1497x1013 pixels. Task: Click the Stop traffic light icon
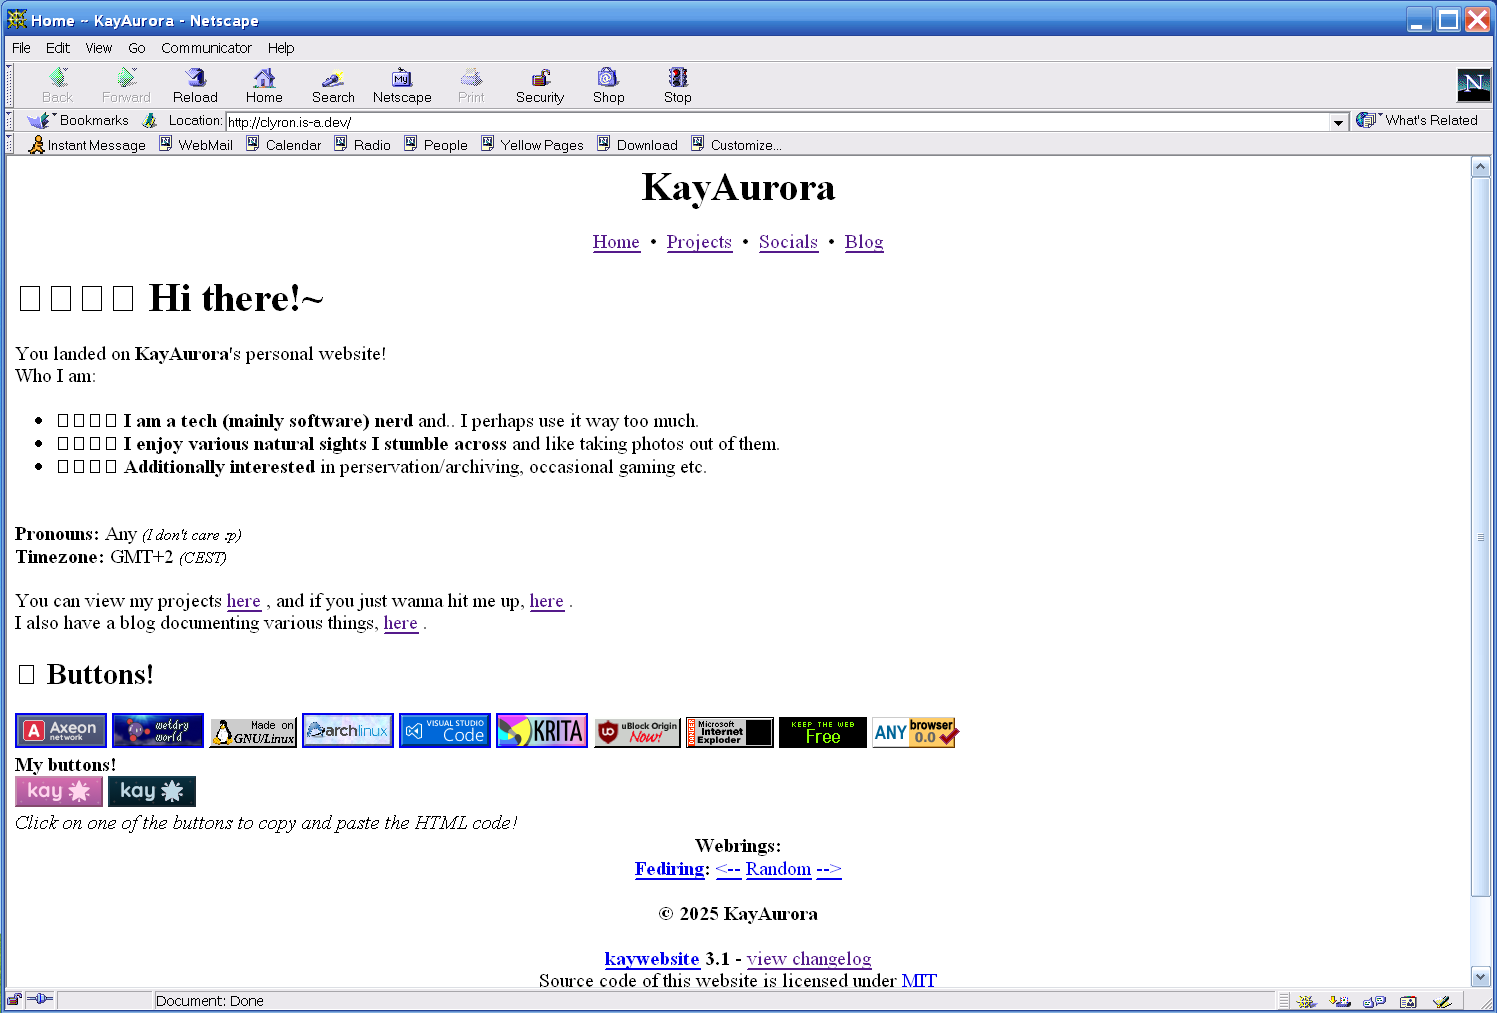(677, 79)
